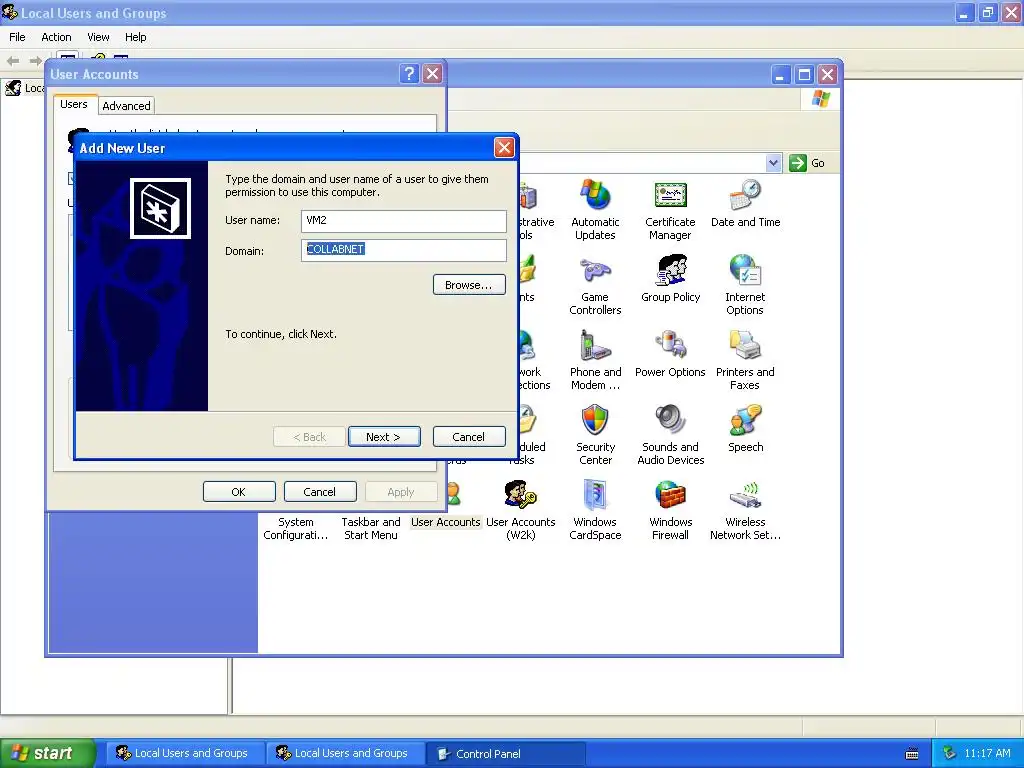Switch to the Advanced tab
1024x768 pixels.
pyautogui.click(x=126, y=106)
